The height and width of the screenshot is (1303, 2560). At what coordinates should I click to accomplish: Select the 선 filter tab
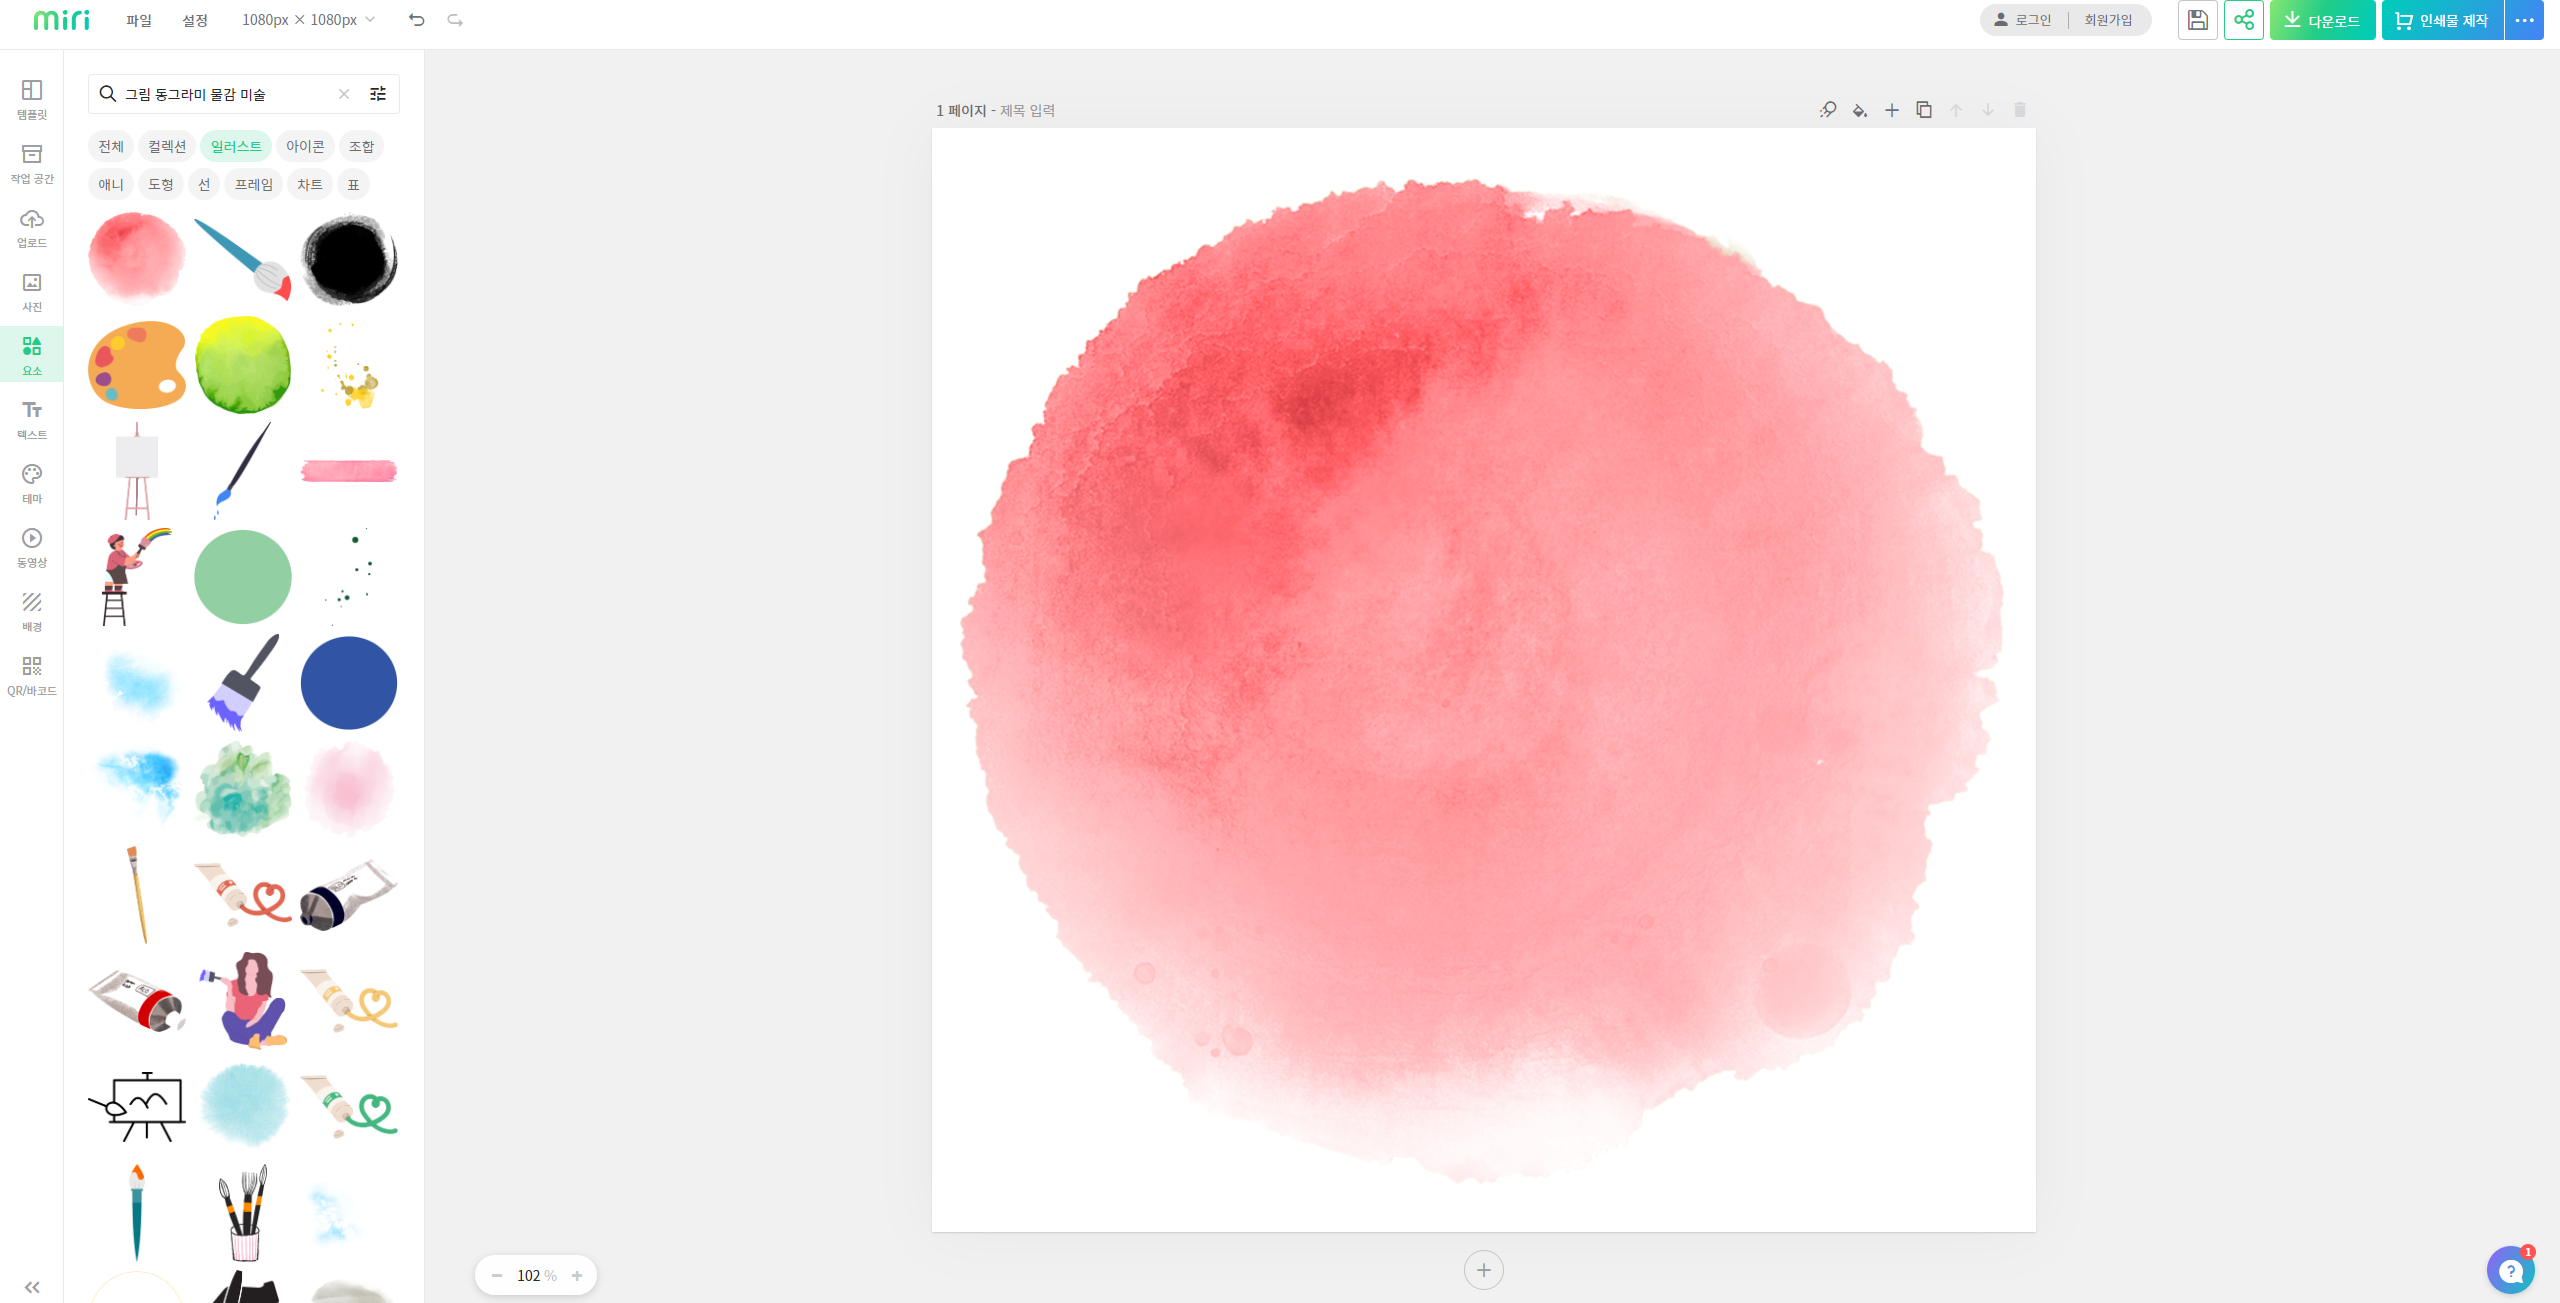(x=204, y=184)
